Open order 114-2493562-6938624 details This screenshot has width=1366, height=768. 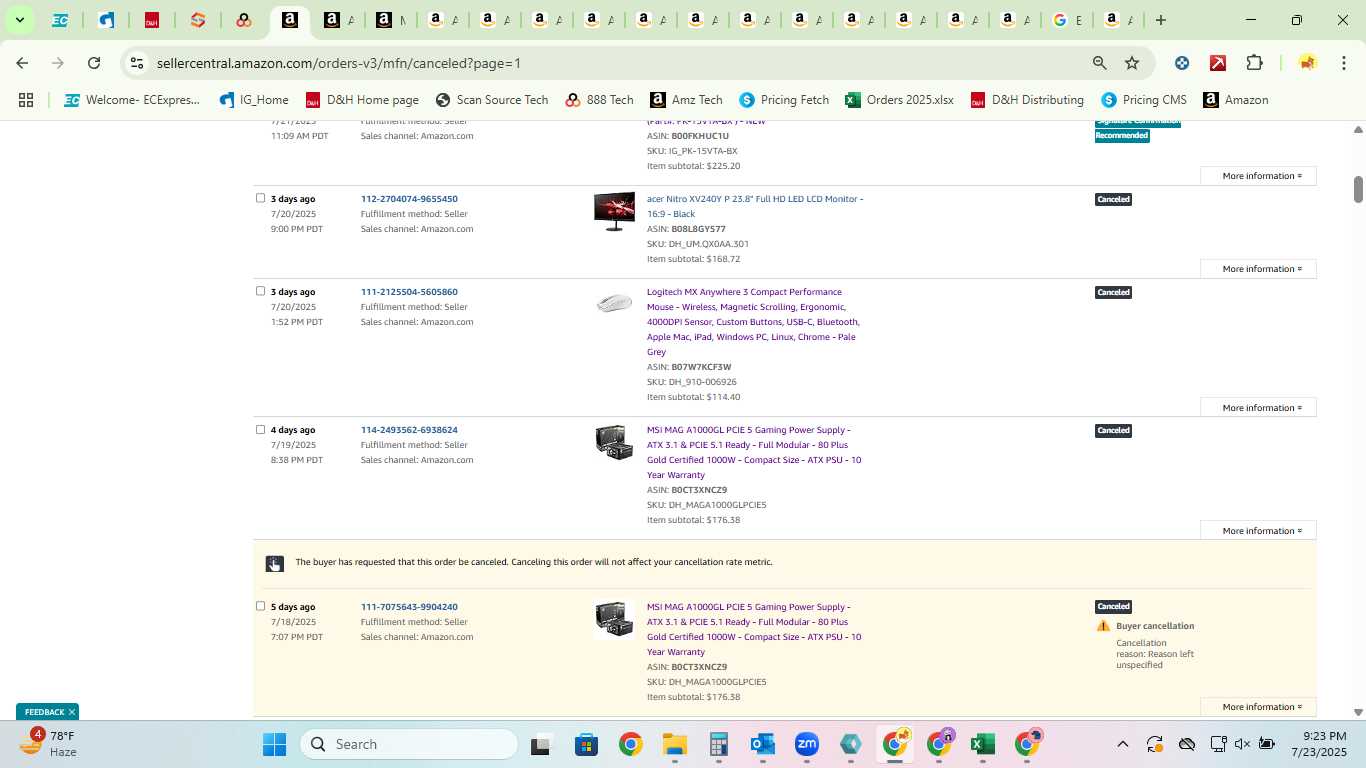point(409,430)
